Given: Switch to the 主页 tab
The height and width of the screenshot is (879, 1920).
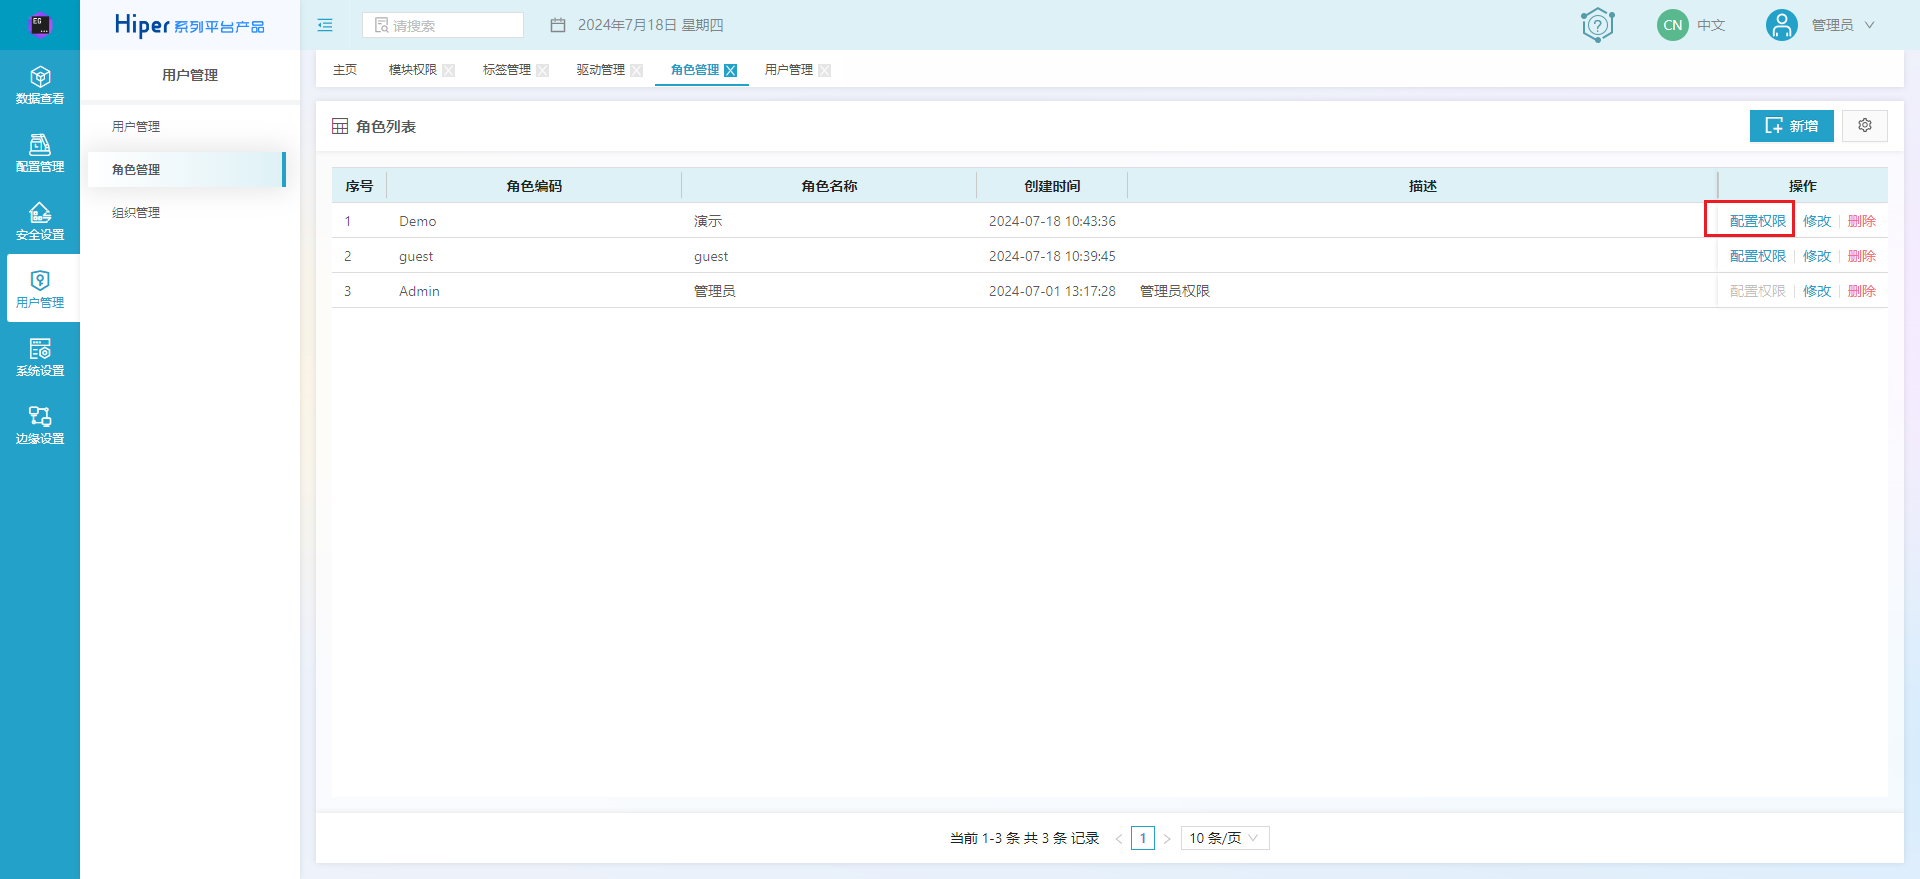Looking at the screenshot, I should [345, 70].
